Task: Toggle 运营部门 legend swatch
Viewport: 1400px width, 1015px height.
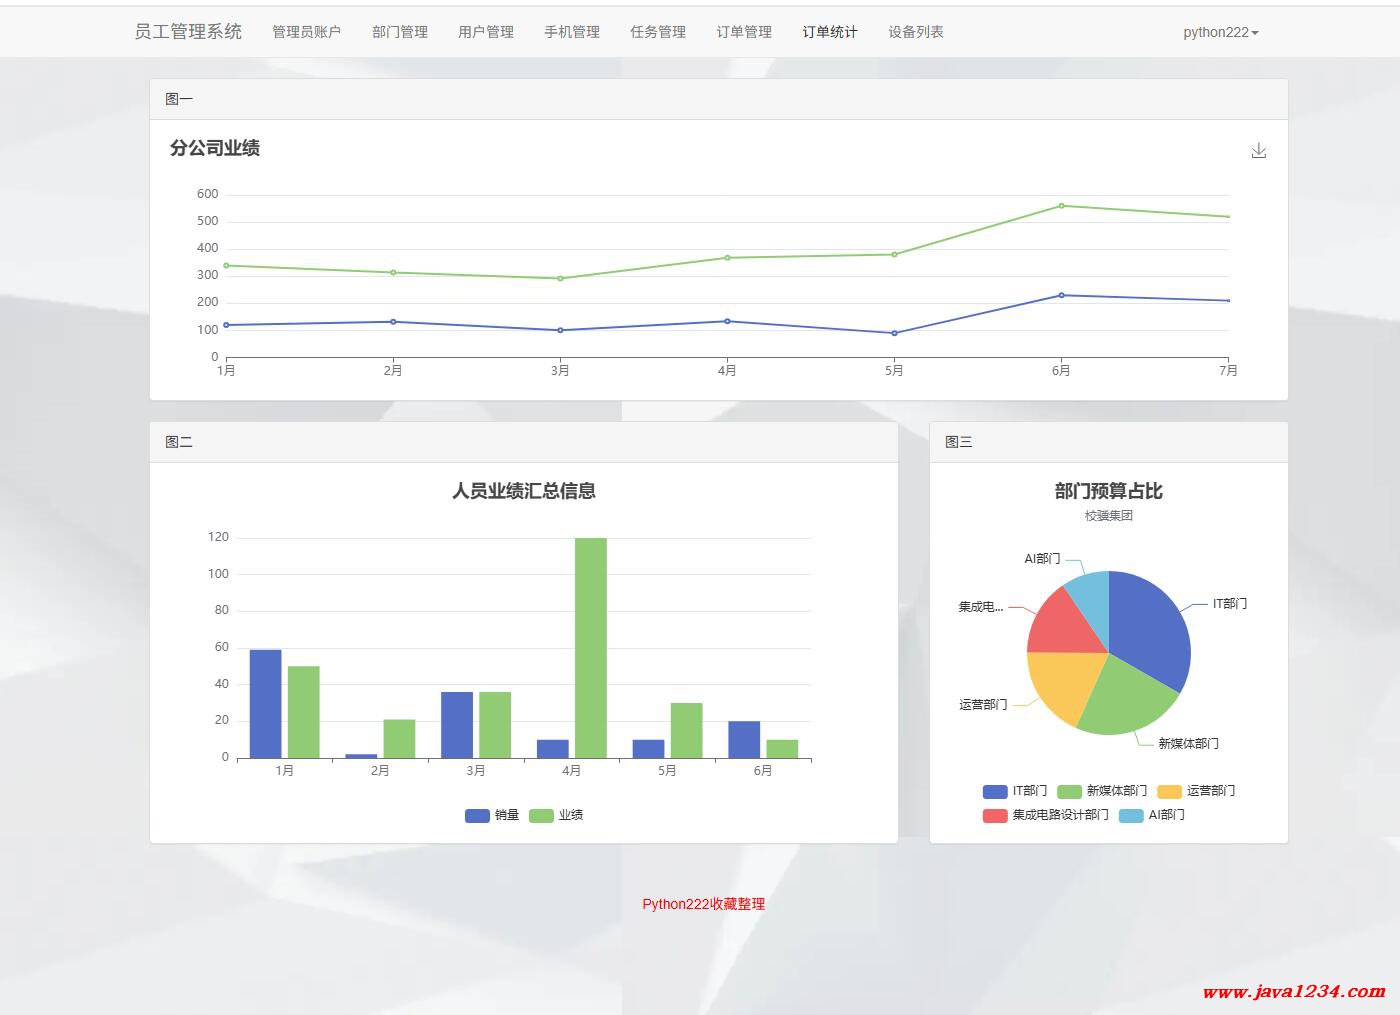Action: click(x=1196, y=791)
